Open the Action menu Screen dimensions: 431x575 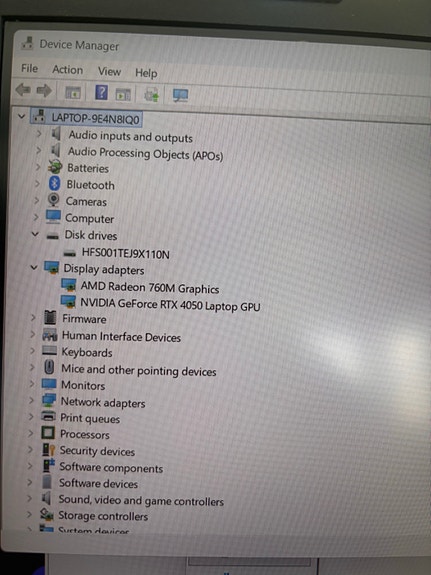[67, 70]
